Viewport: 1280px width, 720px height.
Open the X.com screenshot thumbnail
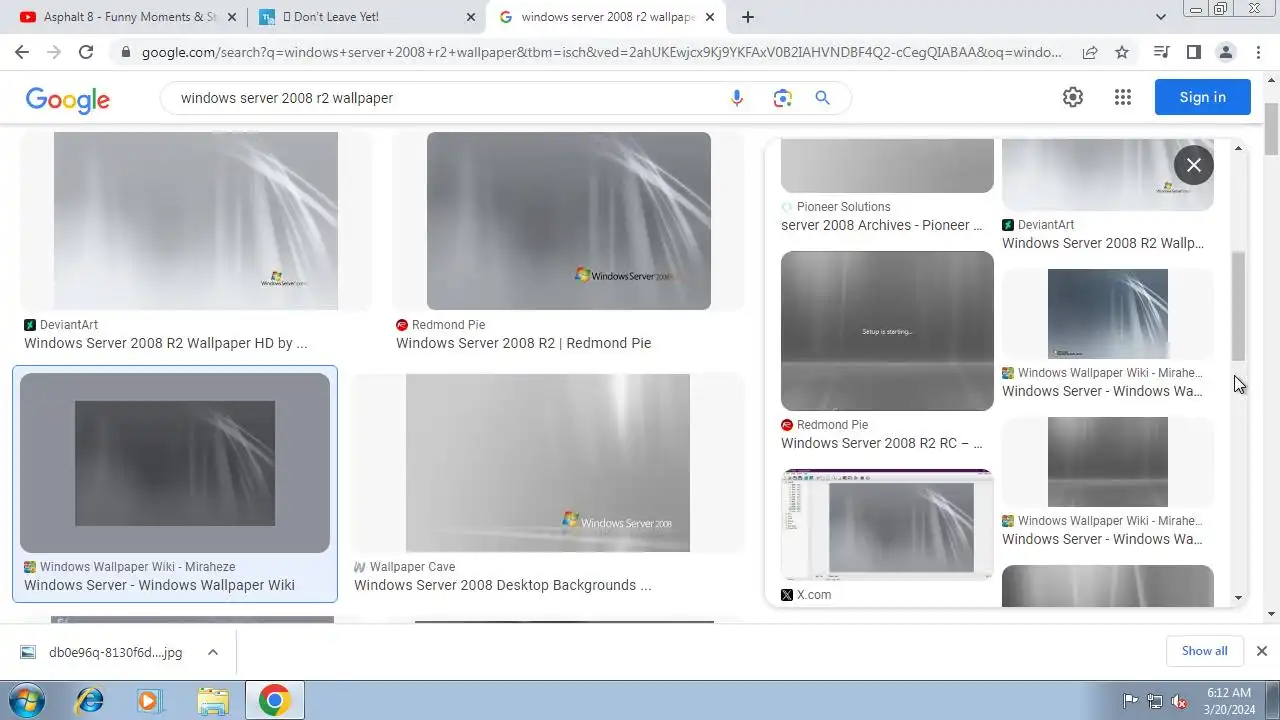coord(887,525)
